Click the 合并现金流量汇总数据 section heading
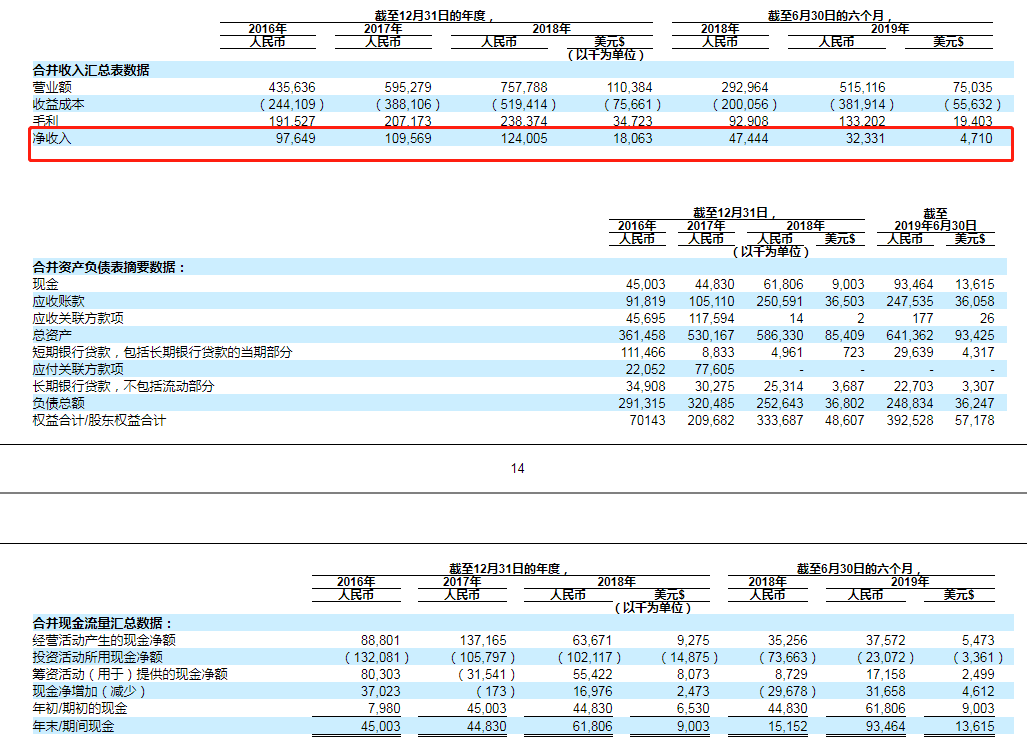 pos(103,622)
